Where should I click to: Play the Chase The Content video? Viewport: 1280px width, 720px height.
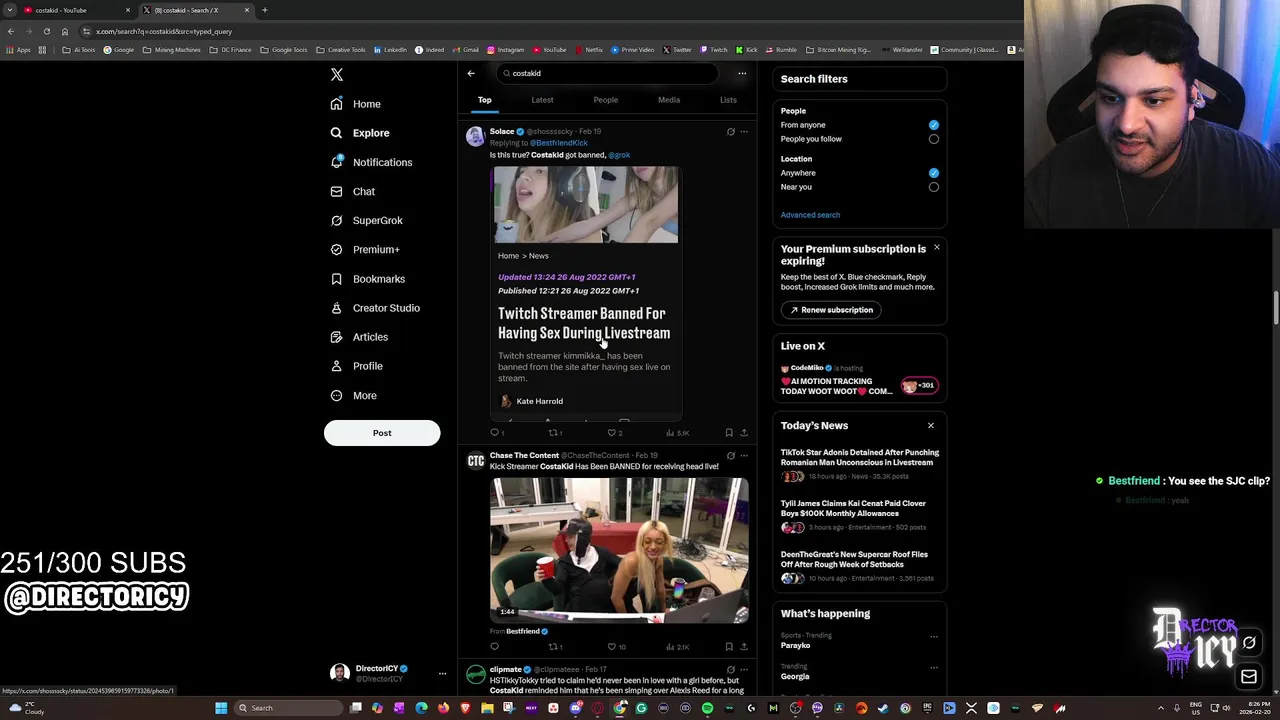coord(619,550)
